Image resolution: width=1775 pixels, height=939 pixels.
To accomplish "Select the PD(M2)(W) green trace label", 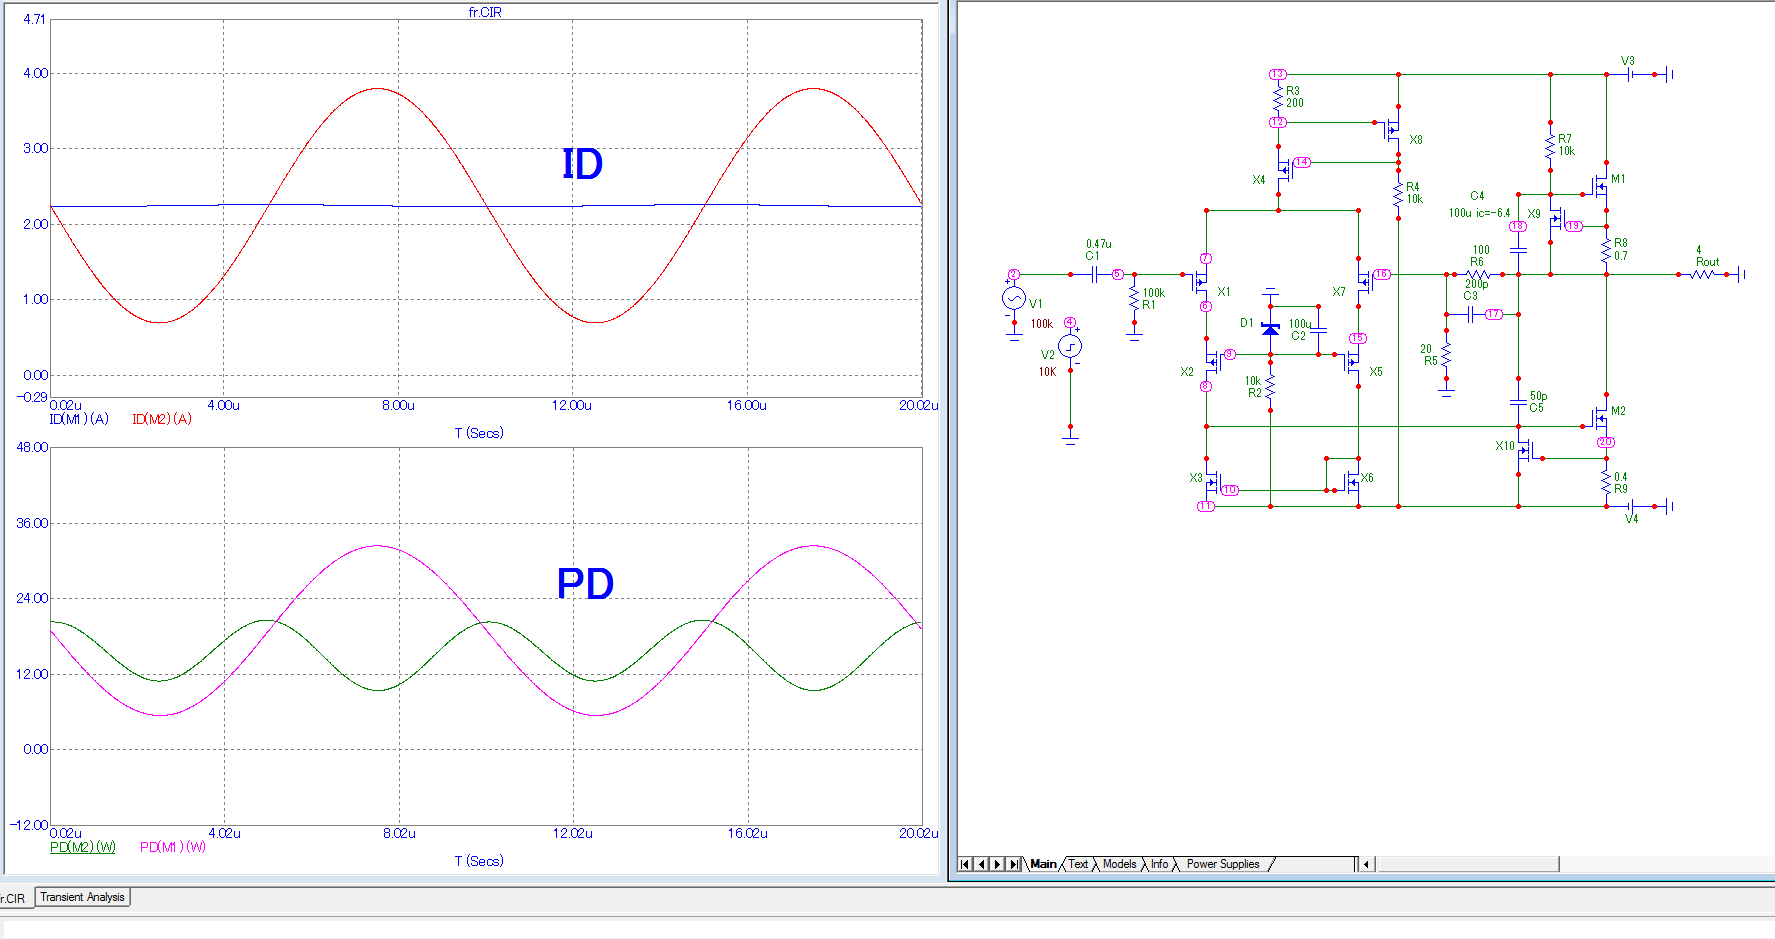I will [83, 847].
